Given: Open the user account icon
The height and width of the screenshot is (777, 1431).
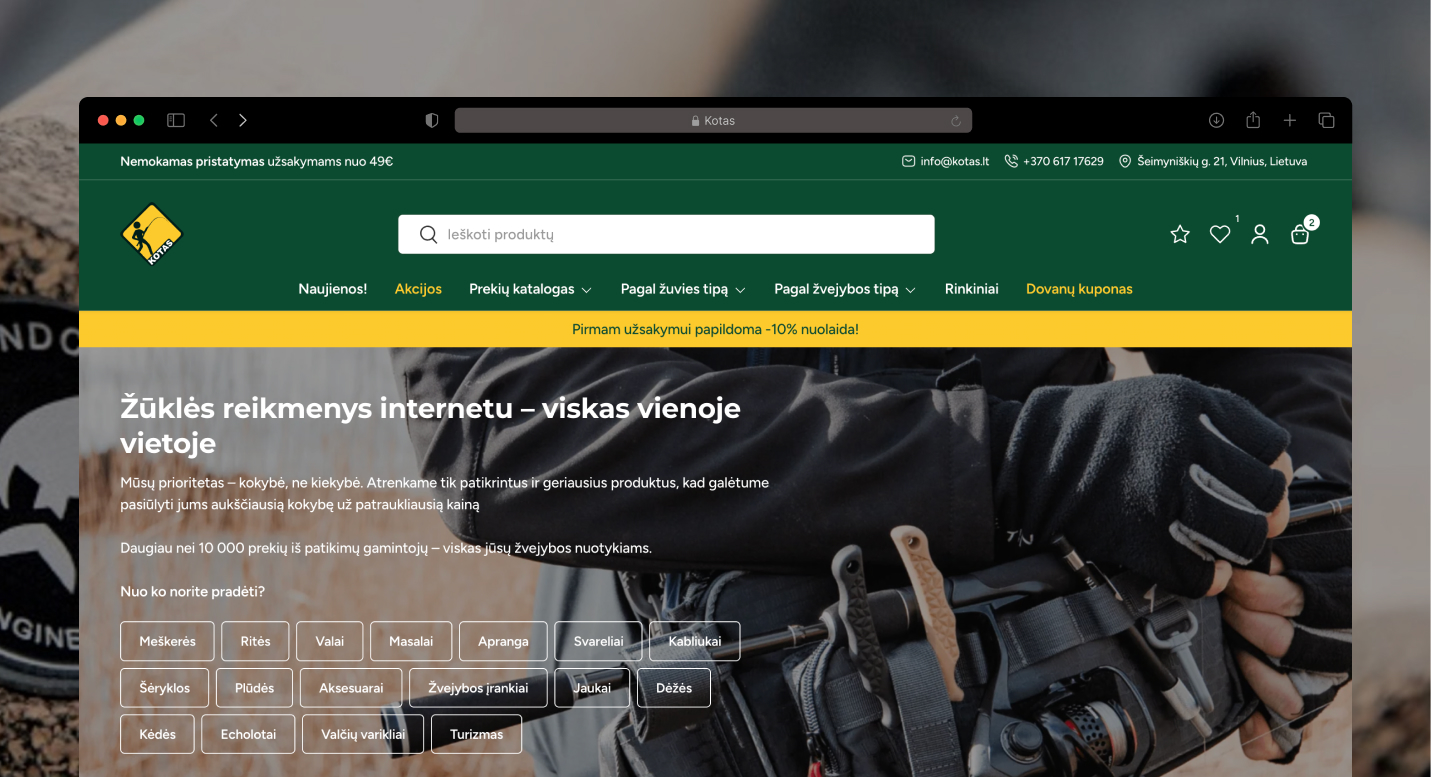Looking at the screenshot, I should click(1260, 234).
